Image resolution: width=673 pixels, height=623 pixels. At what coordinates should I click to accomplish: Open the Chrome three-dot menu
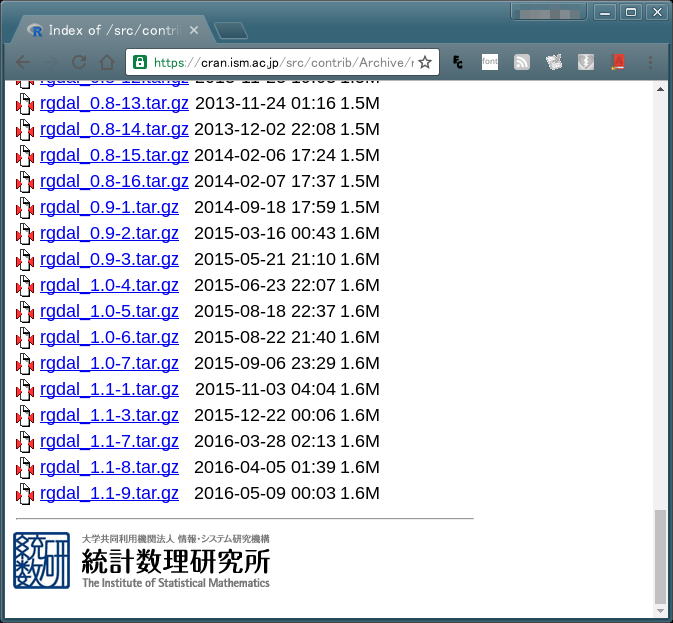[x=650, y=63]
